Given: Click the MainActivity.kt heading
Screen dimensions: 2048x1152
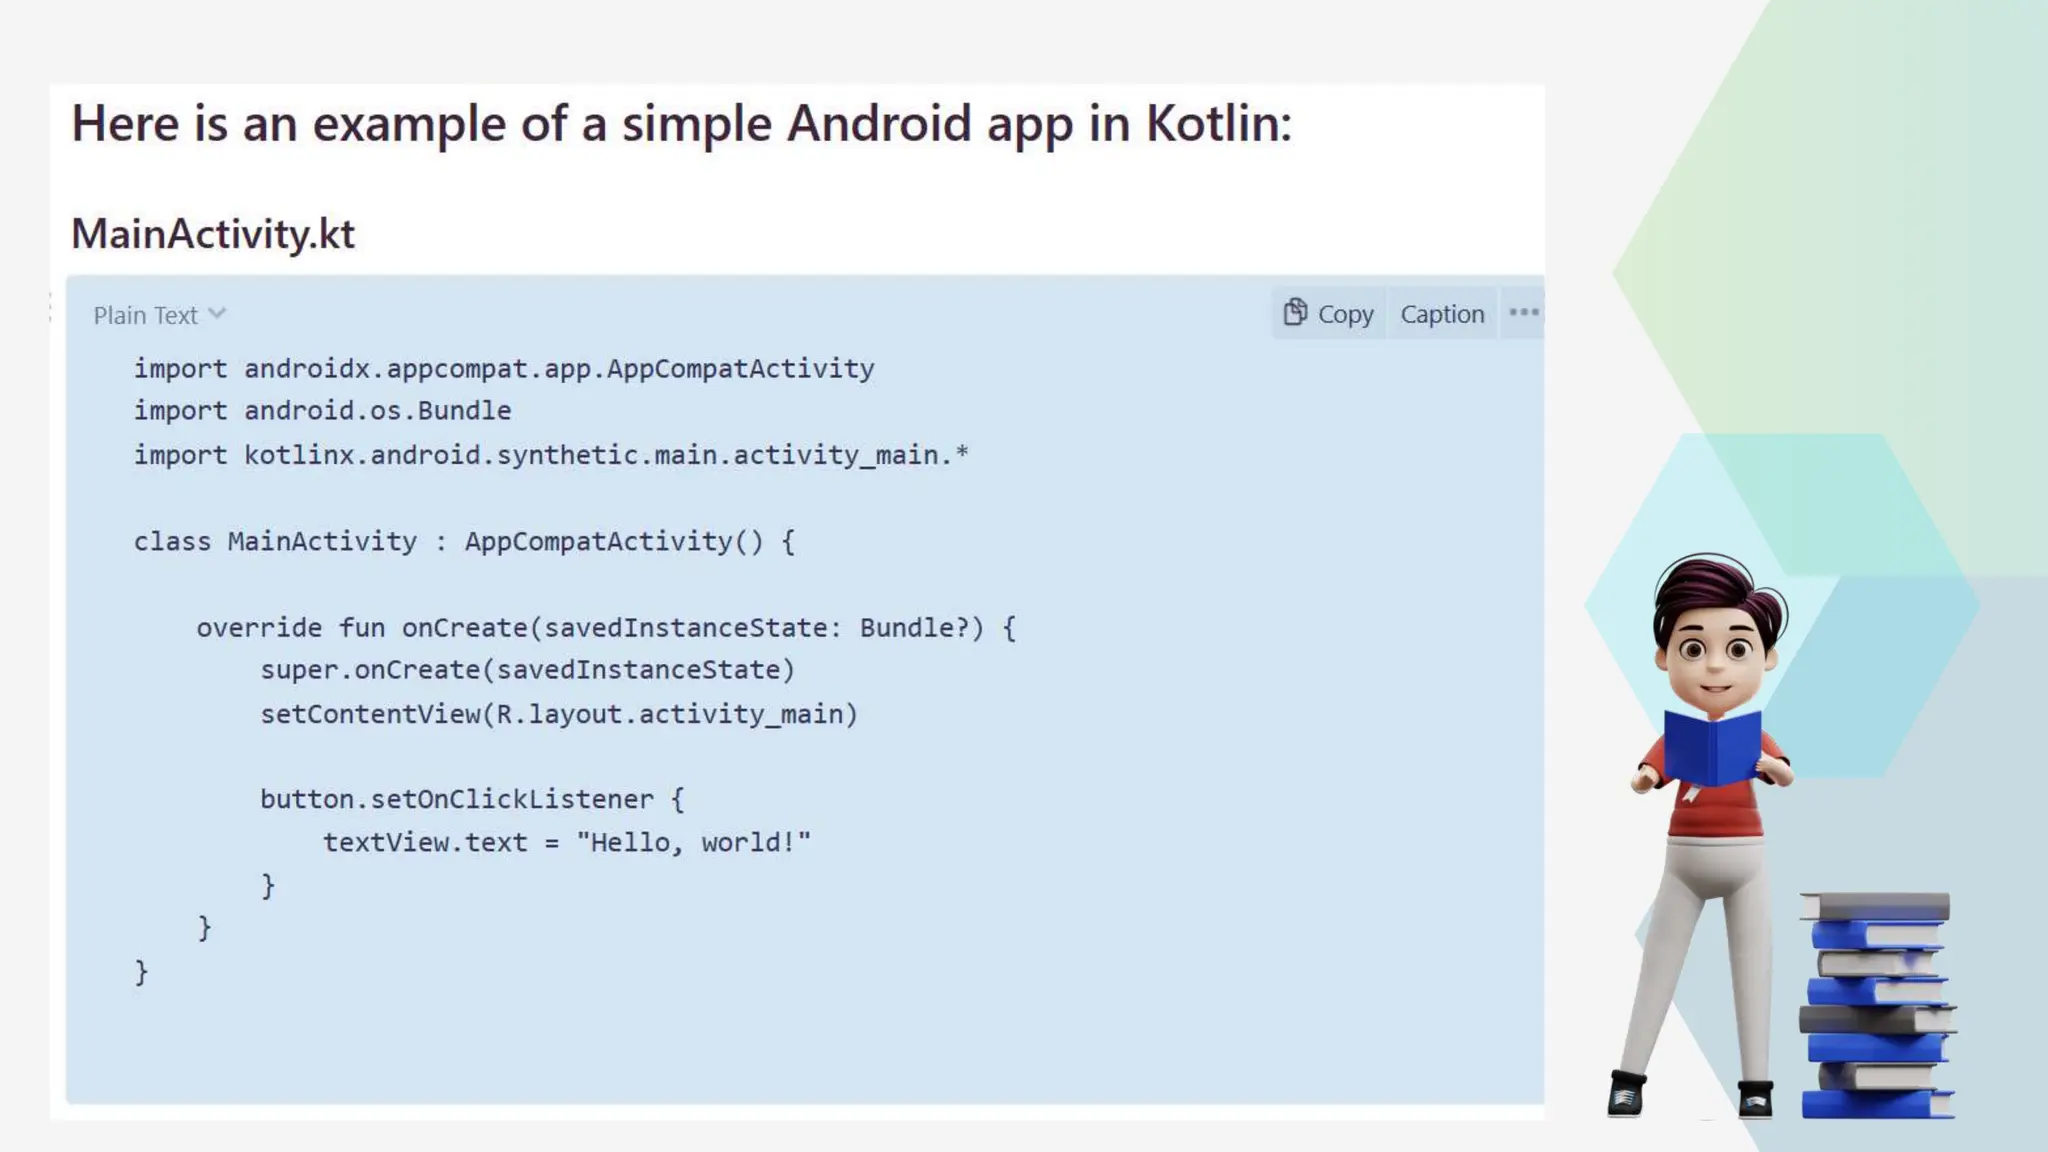Looking at the screenshot, I should click(x=213, y=234).
